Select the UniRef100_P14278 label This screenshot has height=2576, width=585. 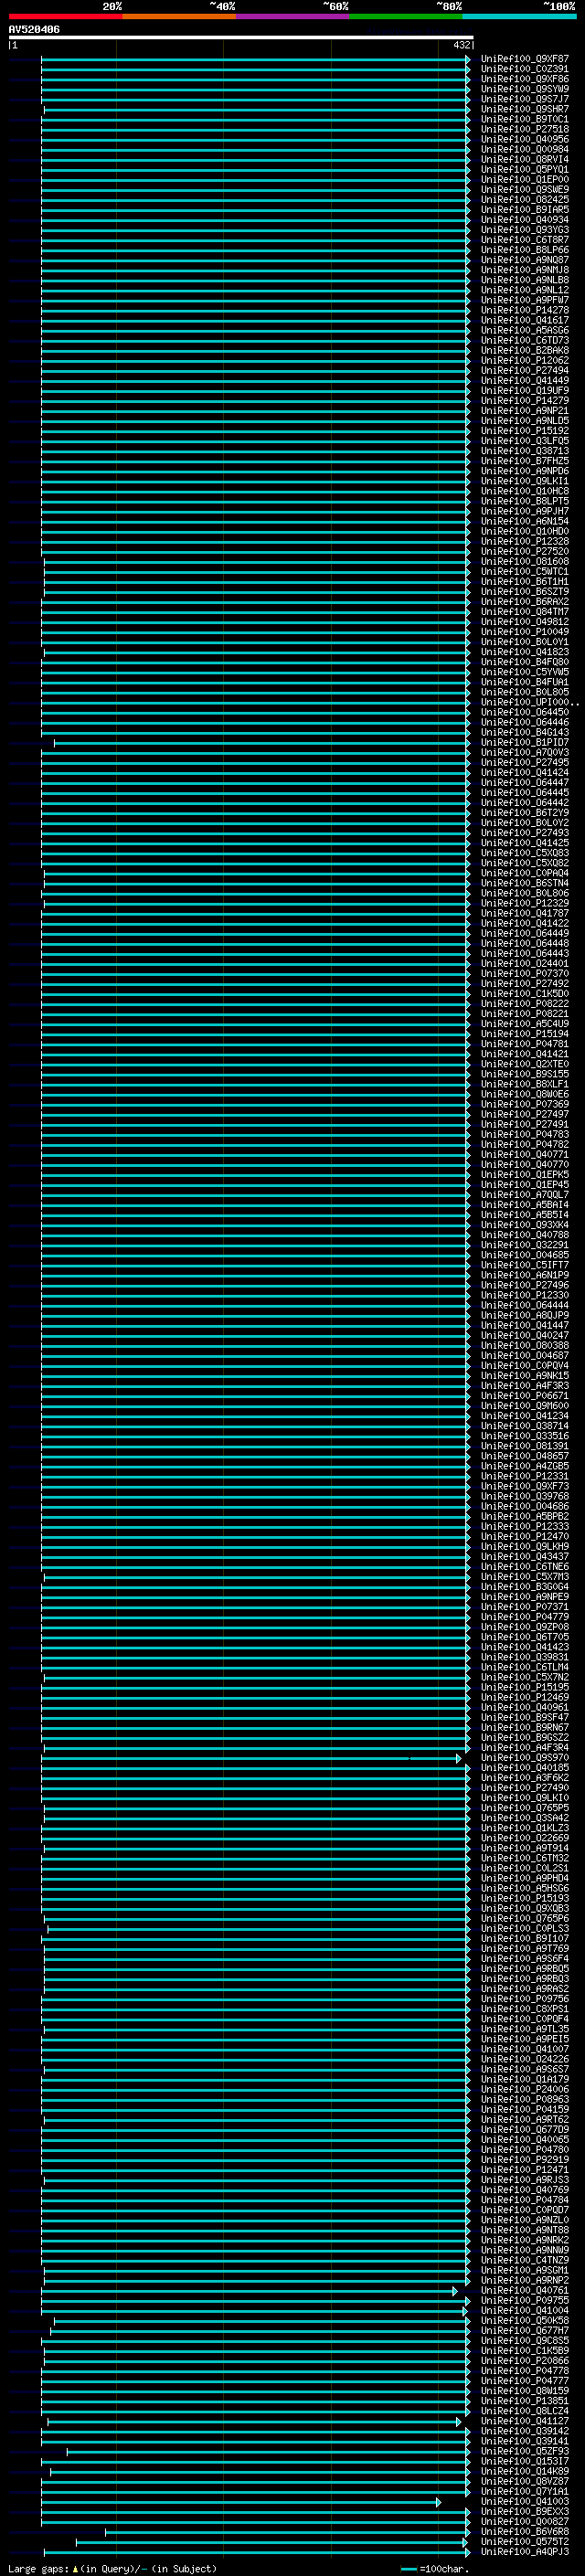tap(525, 310)
